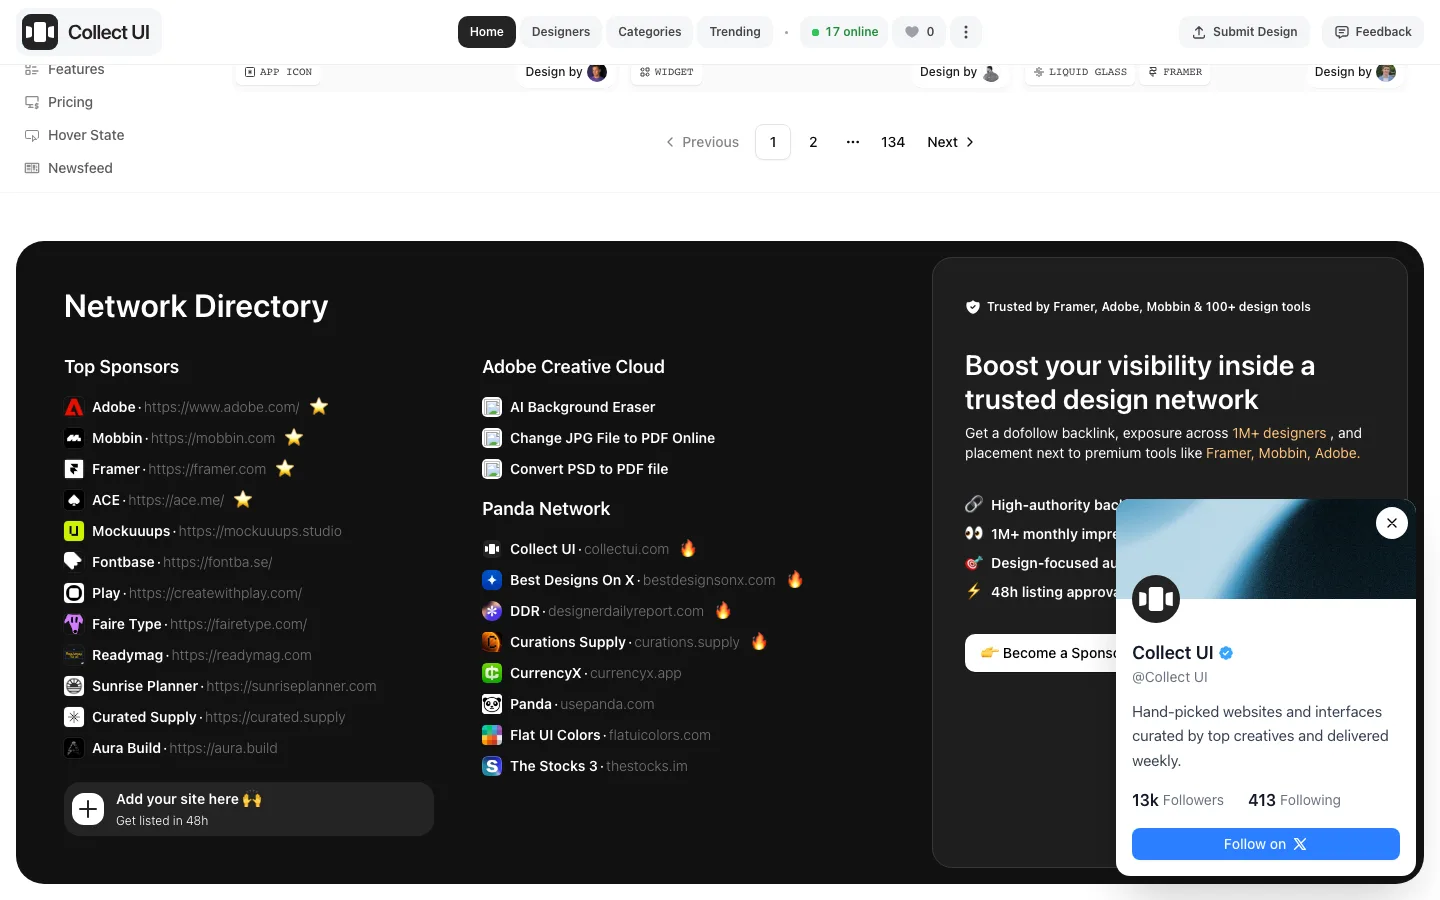The width and height of the screenshot is (1440, 900).
Task: Click the Become a Sponsor button
Action: pos(1041,653)
